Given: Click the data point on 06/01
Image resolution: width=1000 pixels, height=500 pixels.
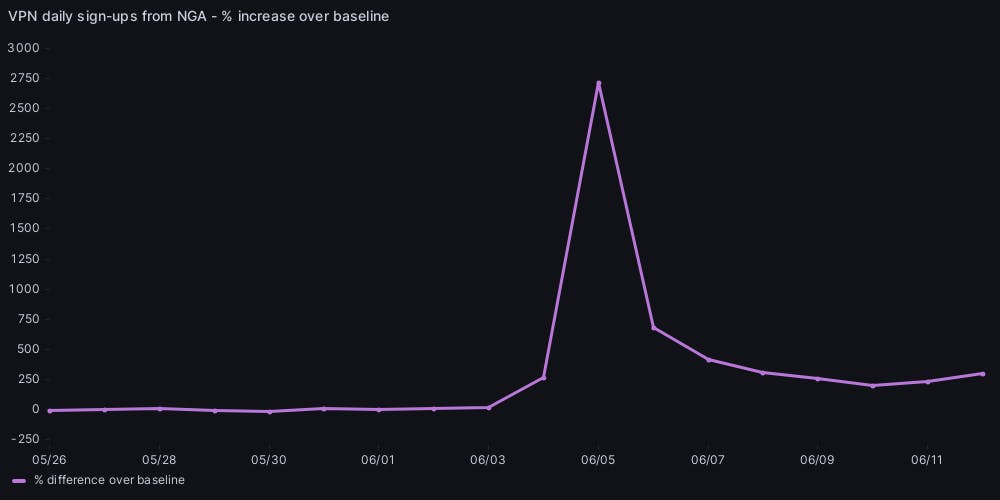Looking at the screenshot, I should (378, 410).
